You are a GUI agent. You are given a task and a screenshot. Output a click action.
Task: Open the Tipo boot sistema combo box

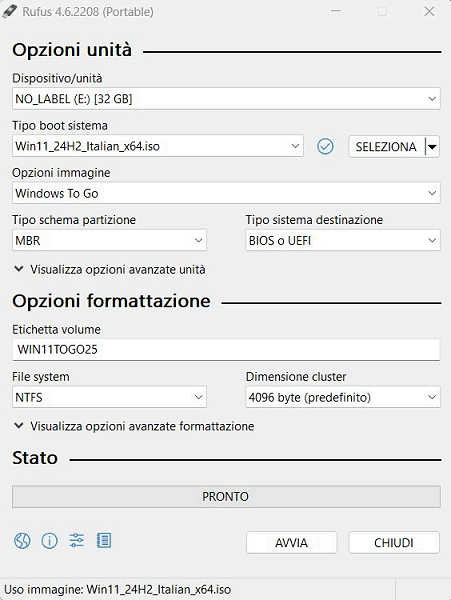point(158,146)
